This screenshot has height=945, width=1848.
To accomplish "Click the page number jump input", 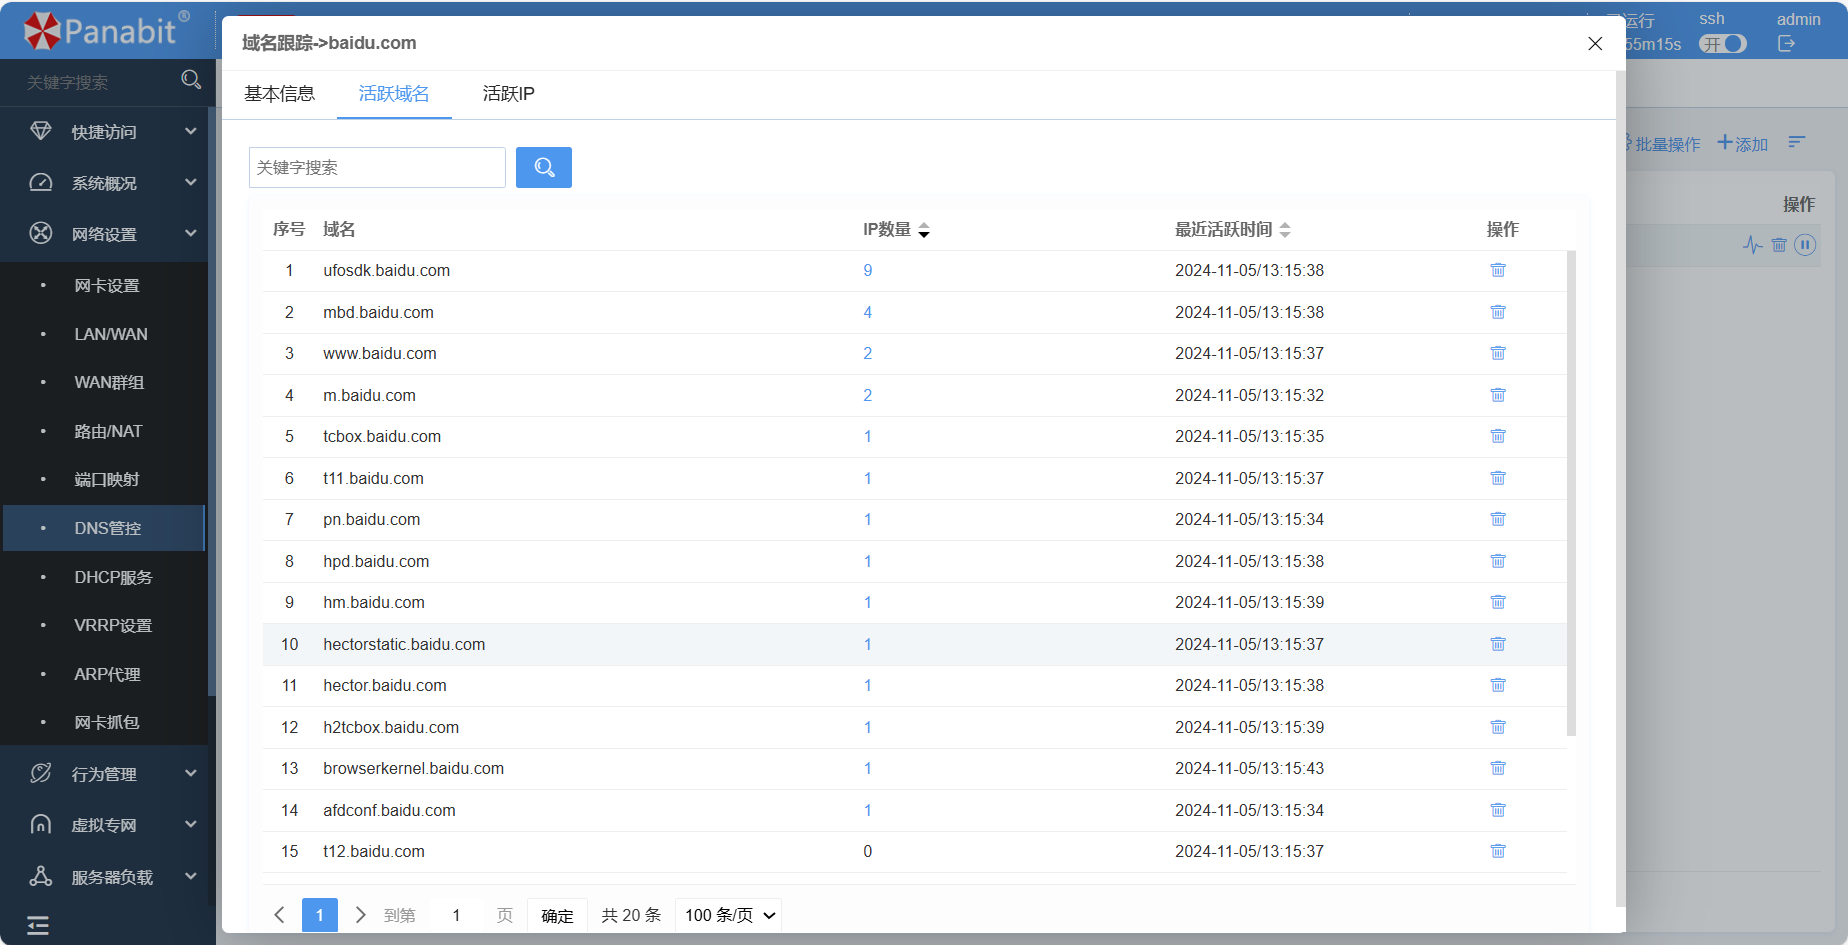I will [456, 915].
